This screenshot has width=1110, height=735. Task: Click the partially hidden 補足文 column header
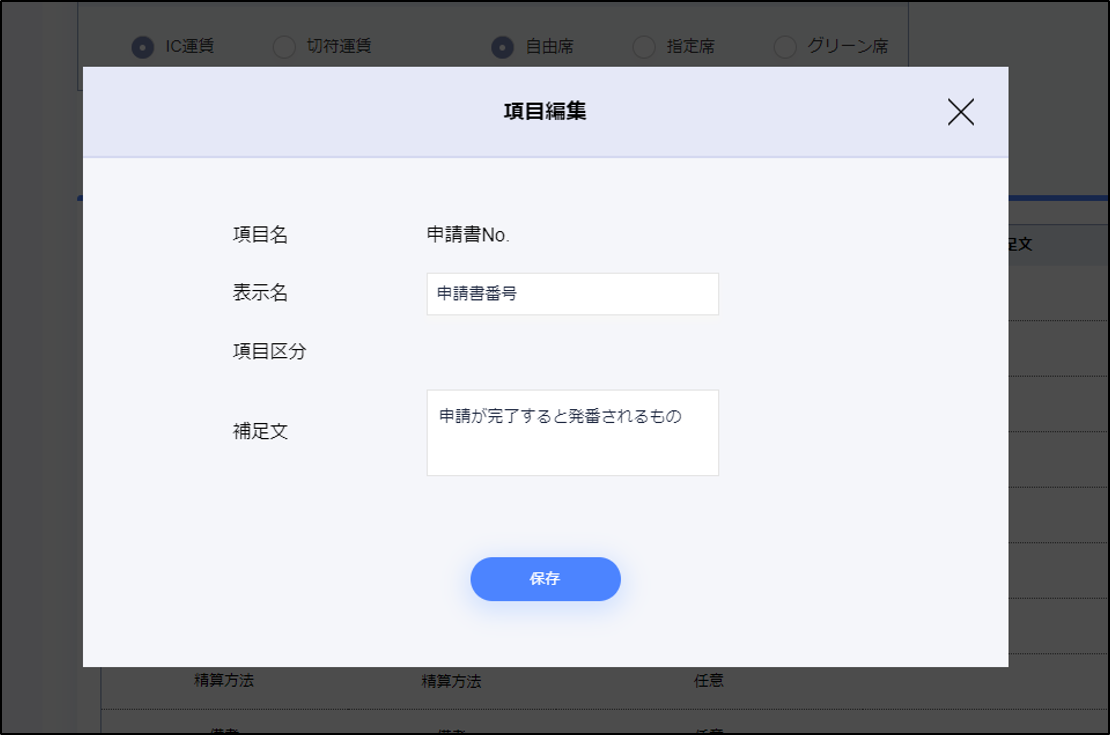[1019, 244]
